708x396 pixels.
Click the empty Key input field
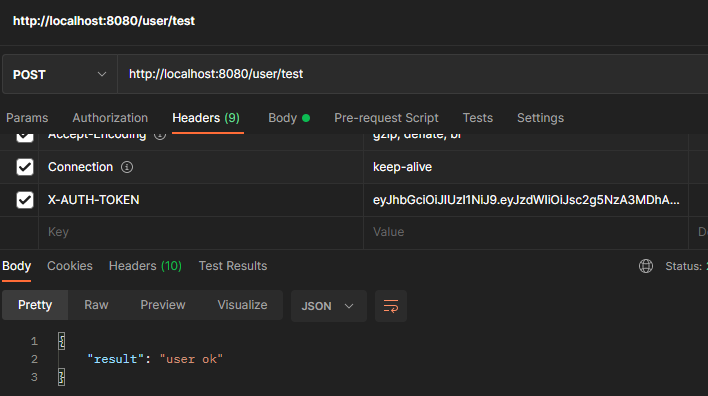pyautogui.click(x=201, y=232)
